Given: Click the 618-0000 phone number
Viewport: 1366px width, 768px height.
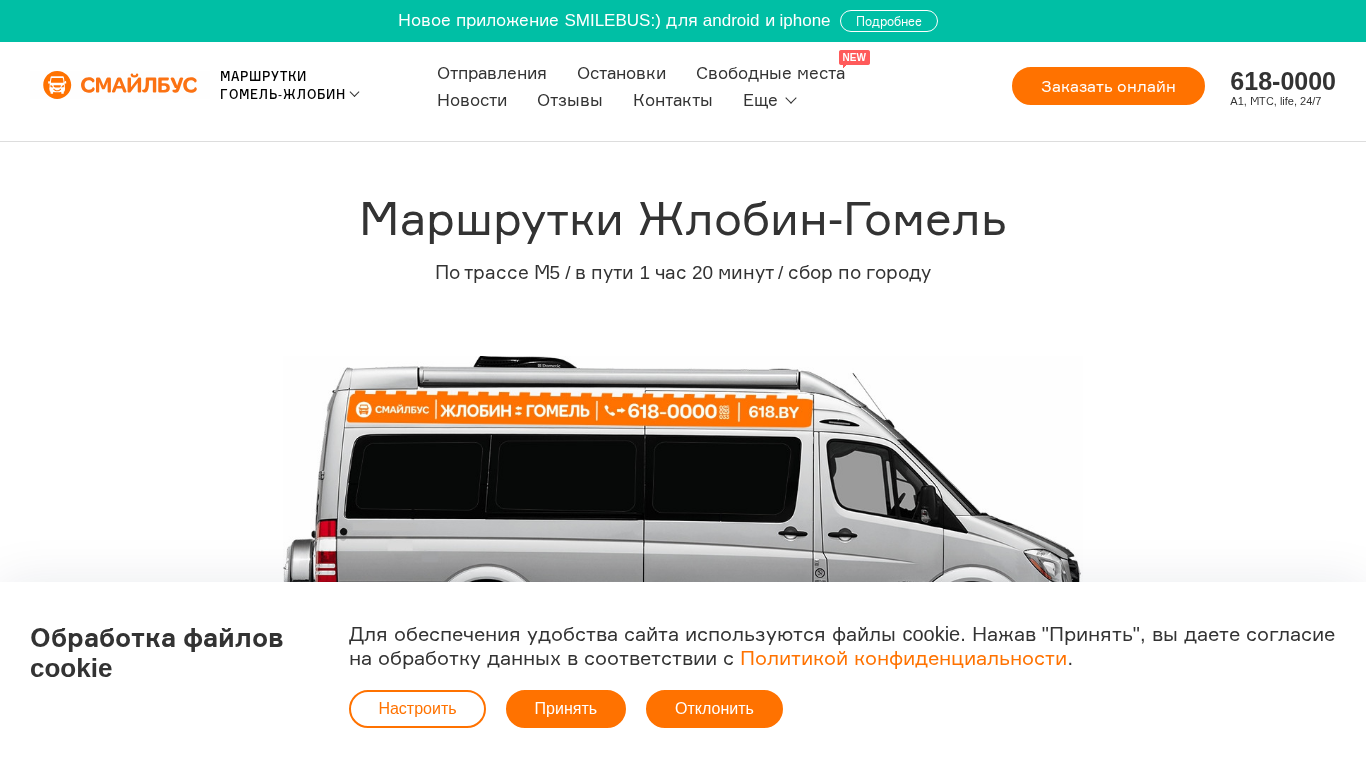Looking at the screenshot, I should [1283, 81].
